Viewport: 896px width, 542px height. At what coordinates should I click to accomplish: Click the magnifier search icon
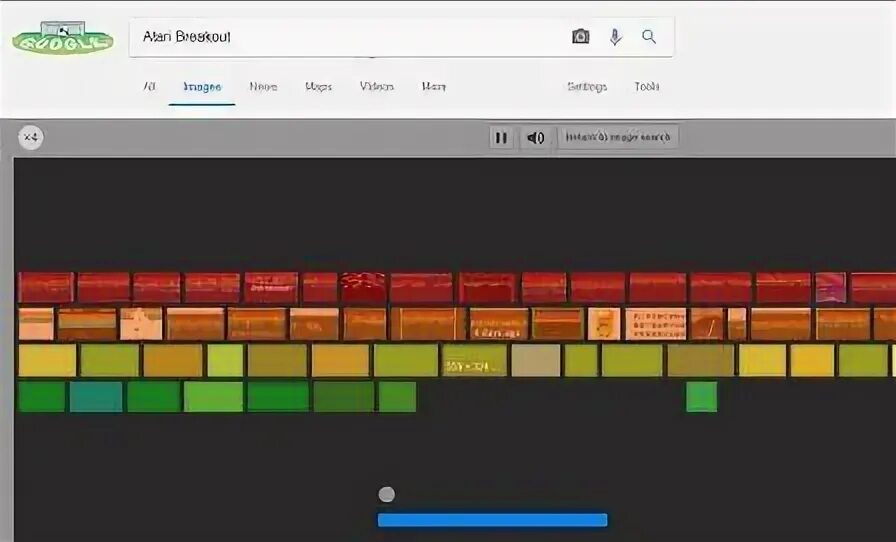(x=649, y=37)
